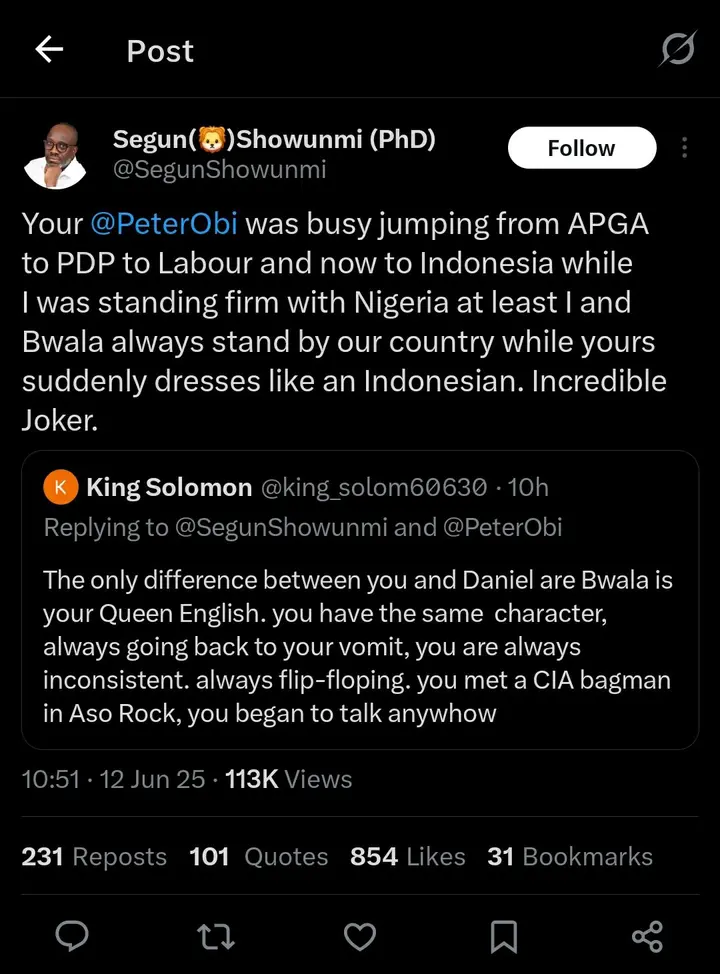Tap the 113K Views count

click(x=288, y=778)
